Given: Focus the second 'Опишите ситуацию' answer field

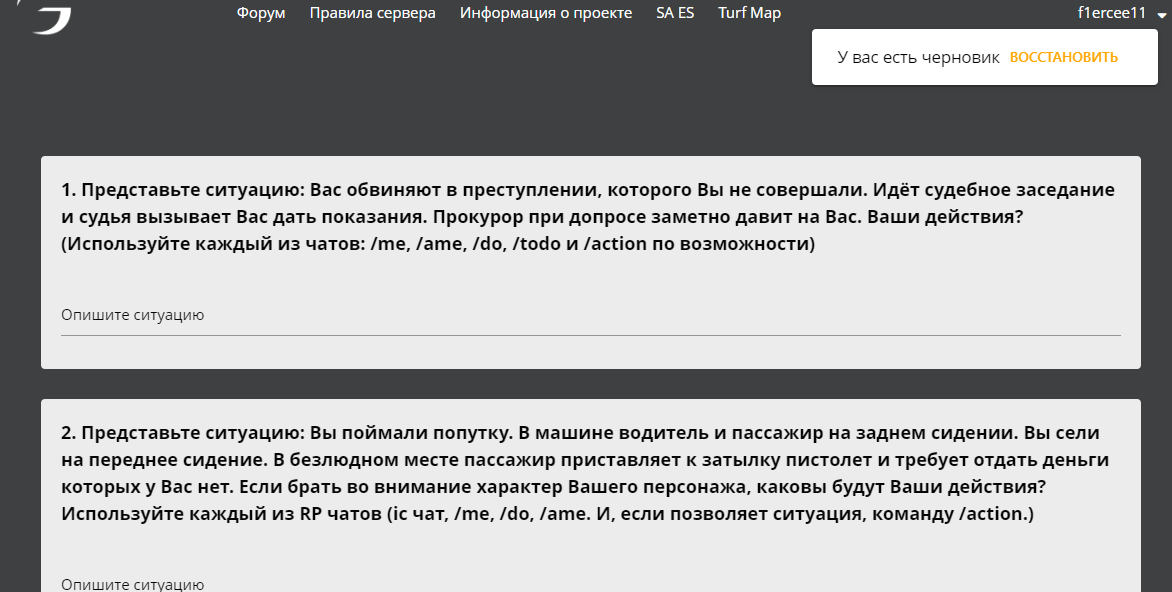Looking at the screenshot, I should (x=590, y=583).
